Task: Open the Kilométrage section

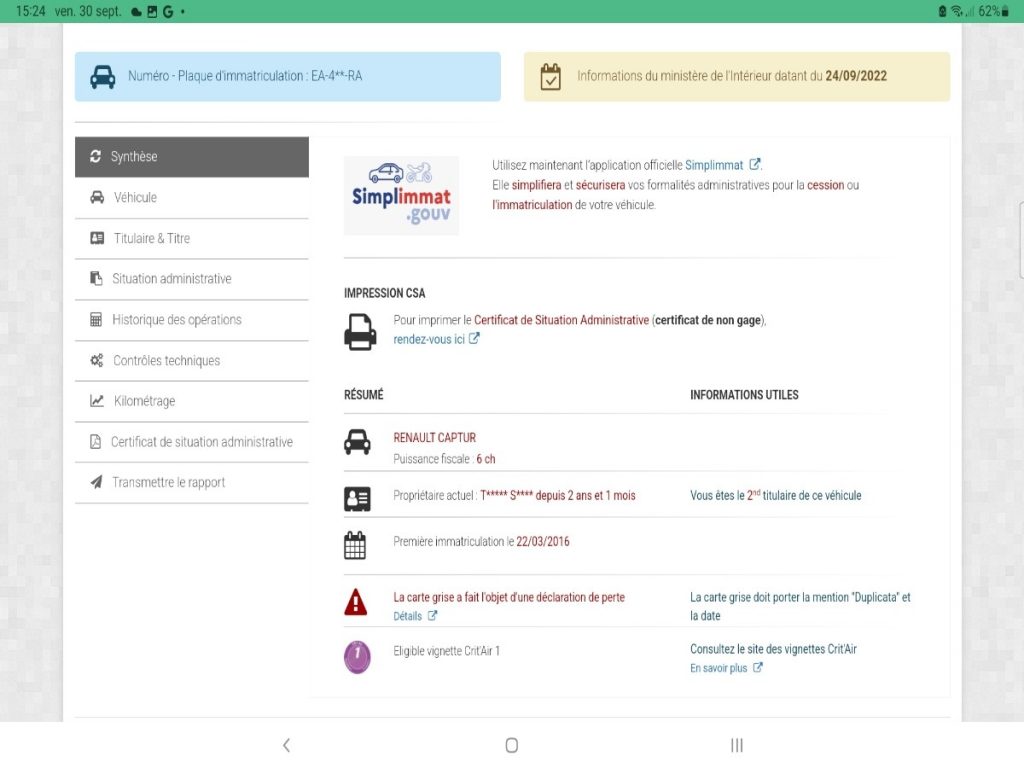Action: pyautogui.click(x=192, y=401)
